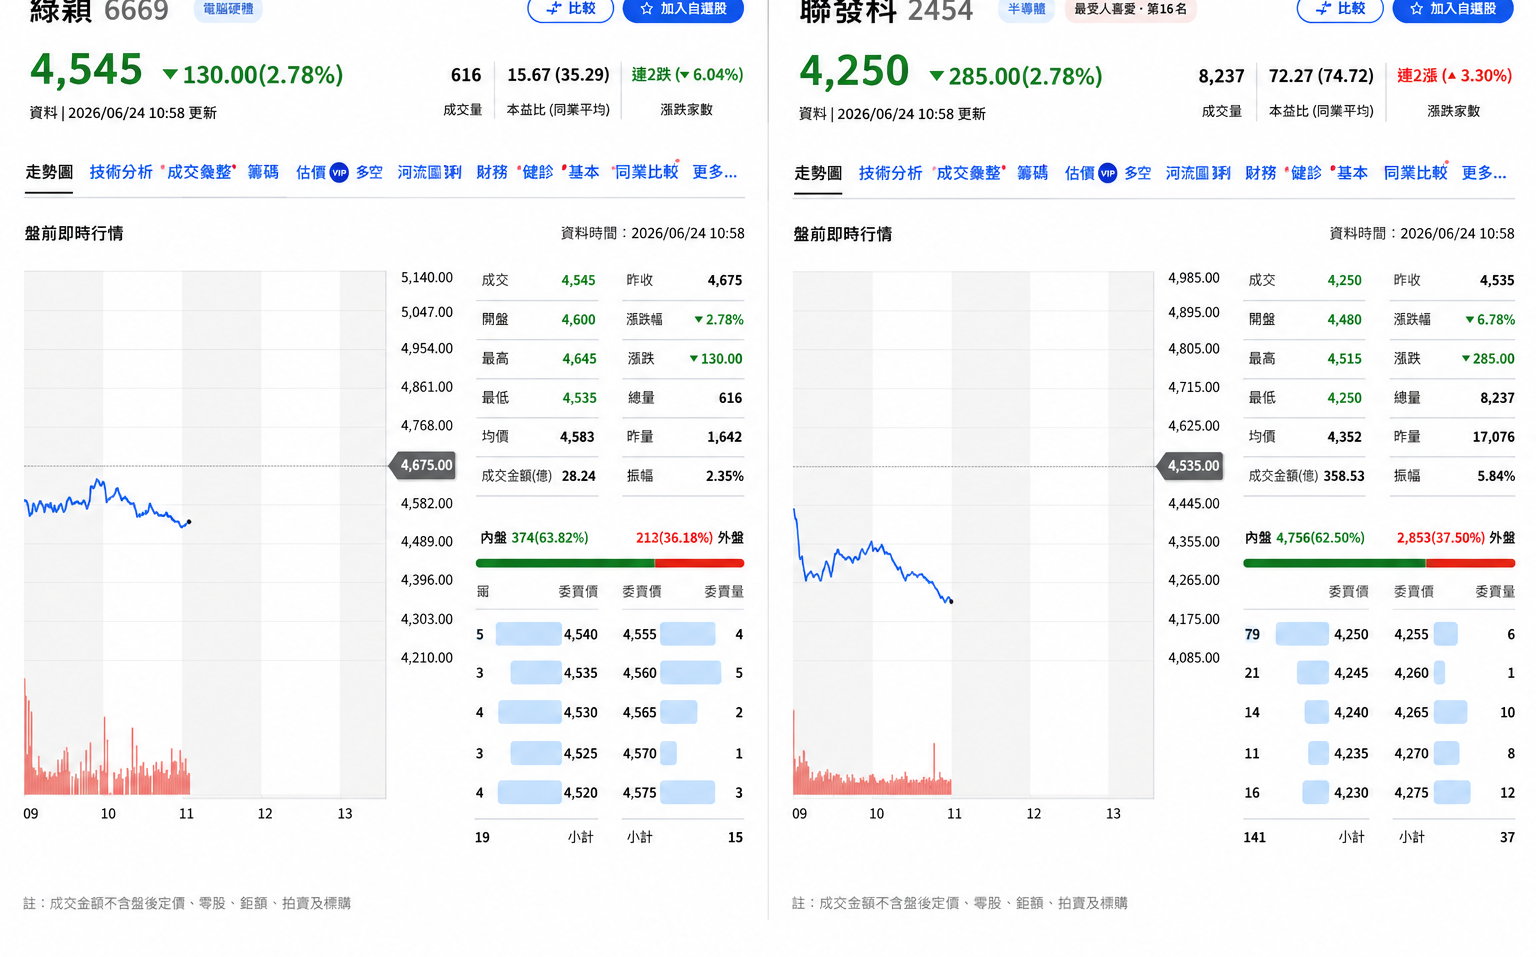Open 河流圖 tab in 綠穎 panel

[x=429, y=172]
